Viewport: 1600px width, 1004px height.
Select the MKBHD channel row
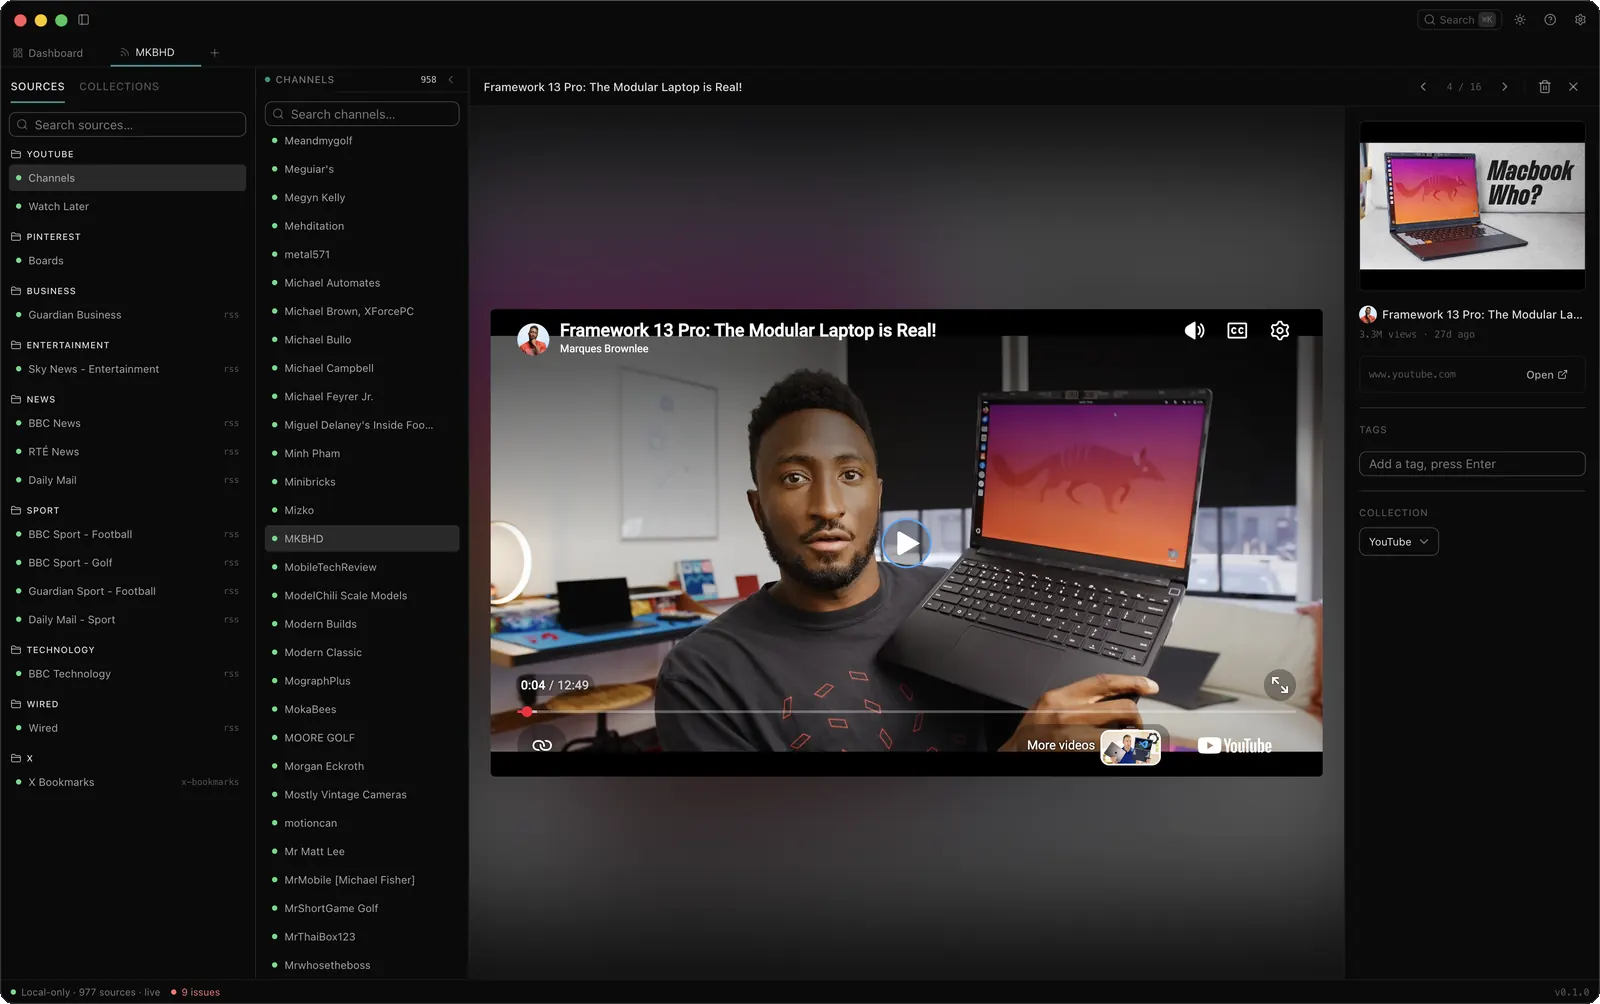pos(362,539)
